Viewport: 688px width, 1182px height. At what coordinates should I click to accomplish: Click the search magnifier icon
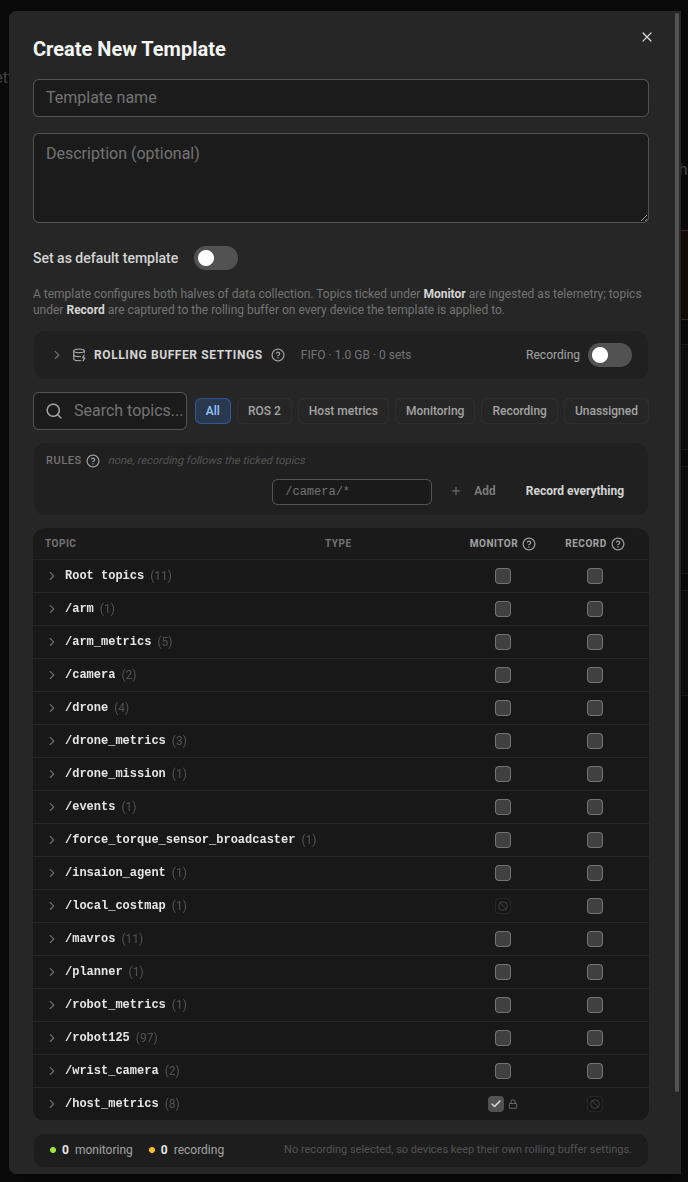54,411
